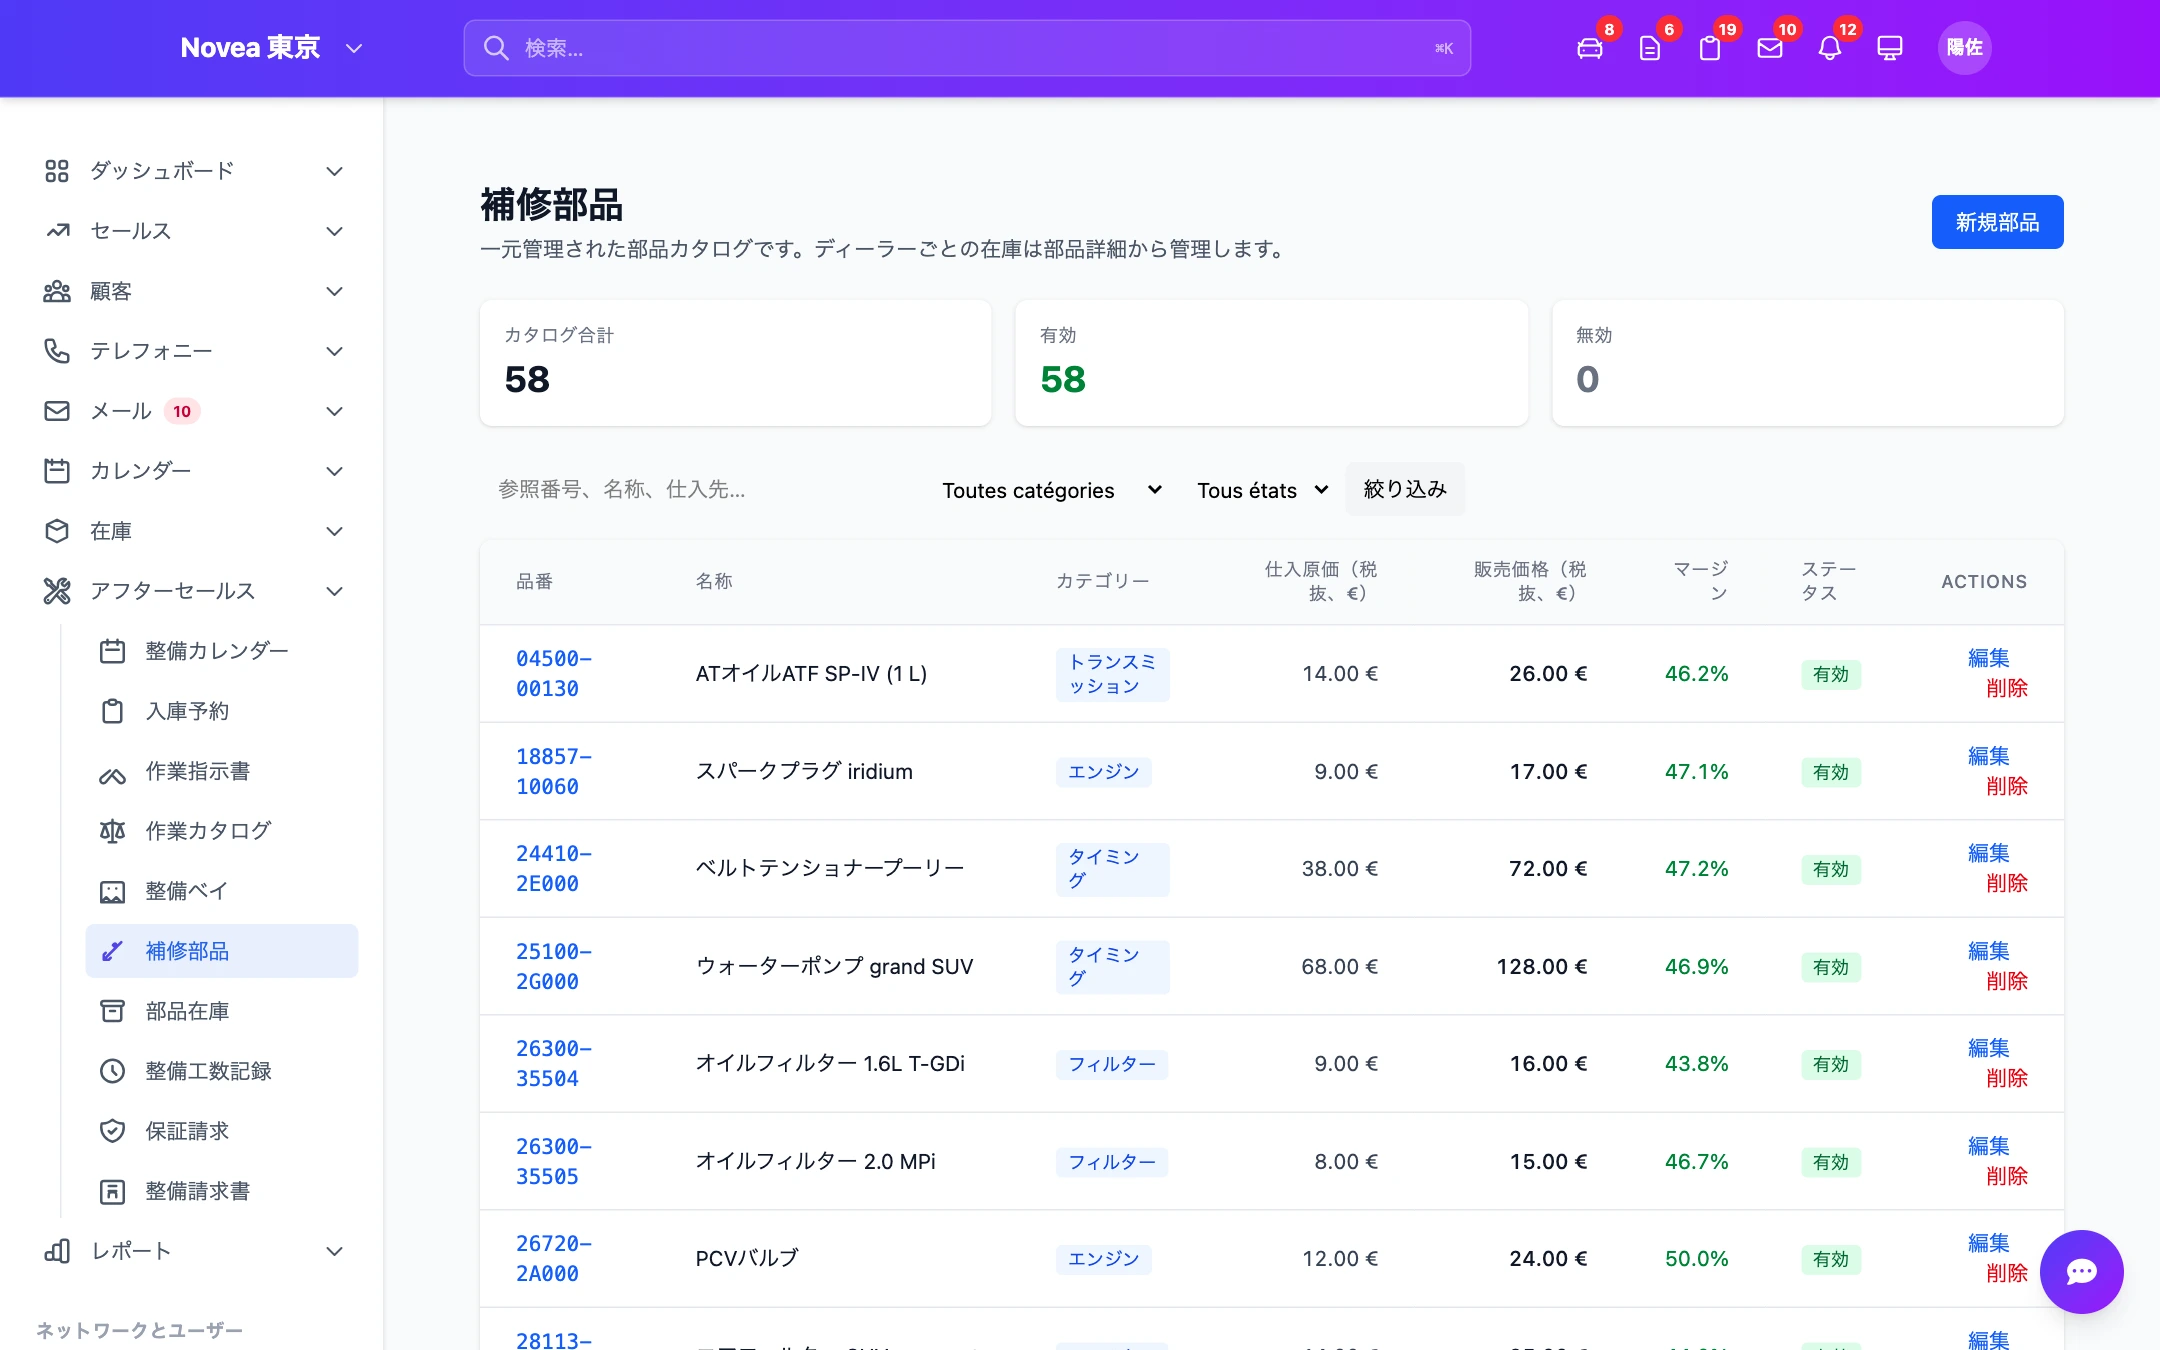Click the セールス trend icon
This screenshot has width=2160, height=1350.
(57, 231)
